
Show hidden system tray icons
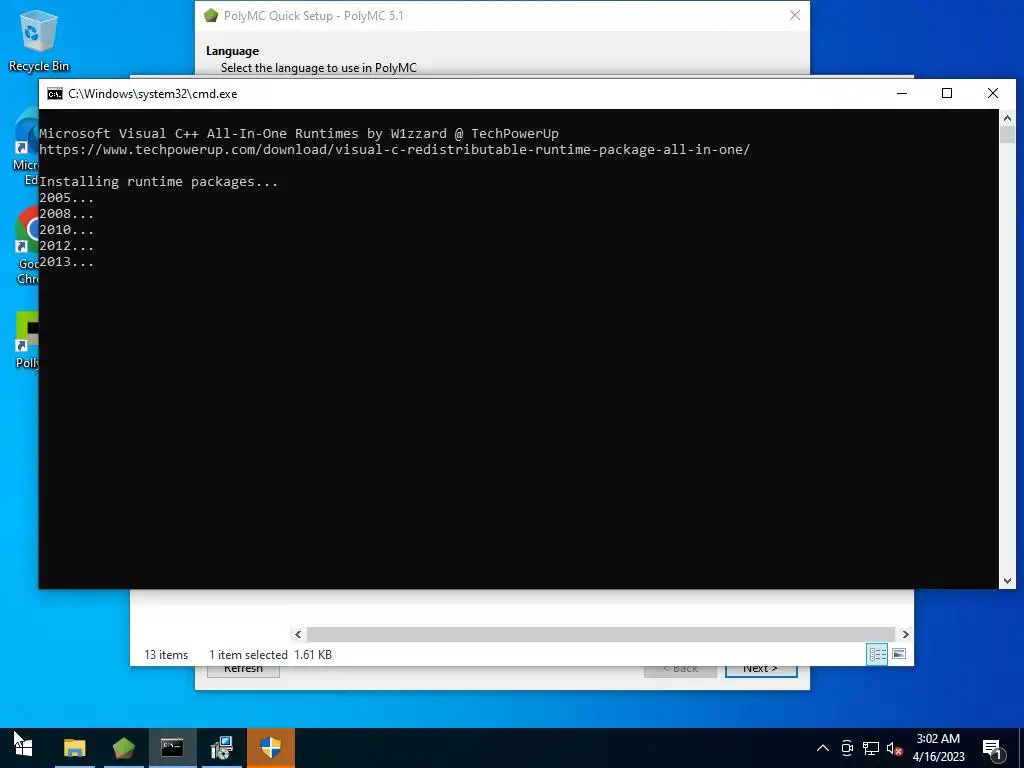click(x=823, y=748)
